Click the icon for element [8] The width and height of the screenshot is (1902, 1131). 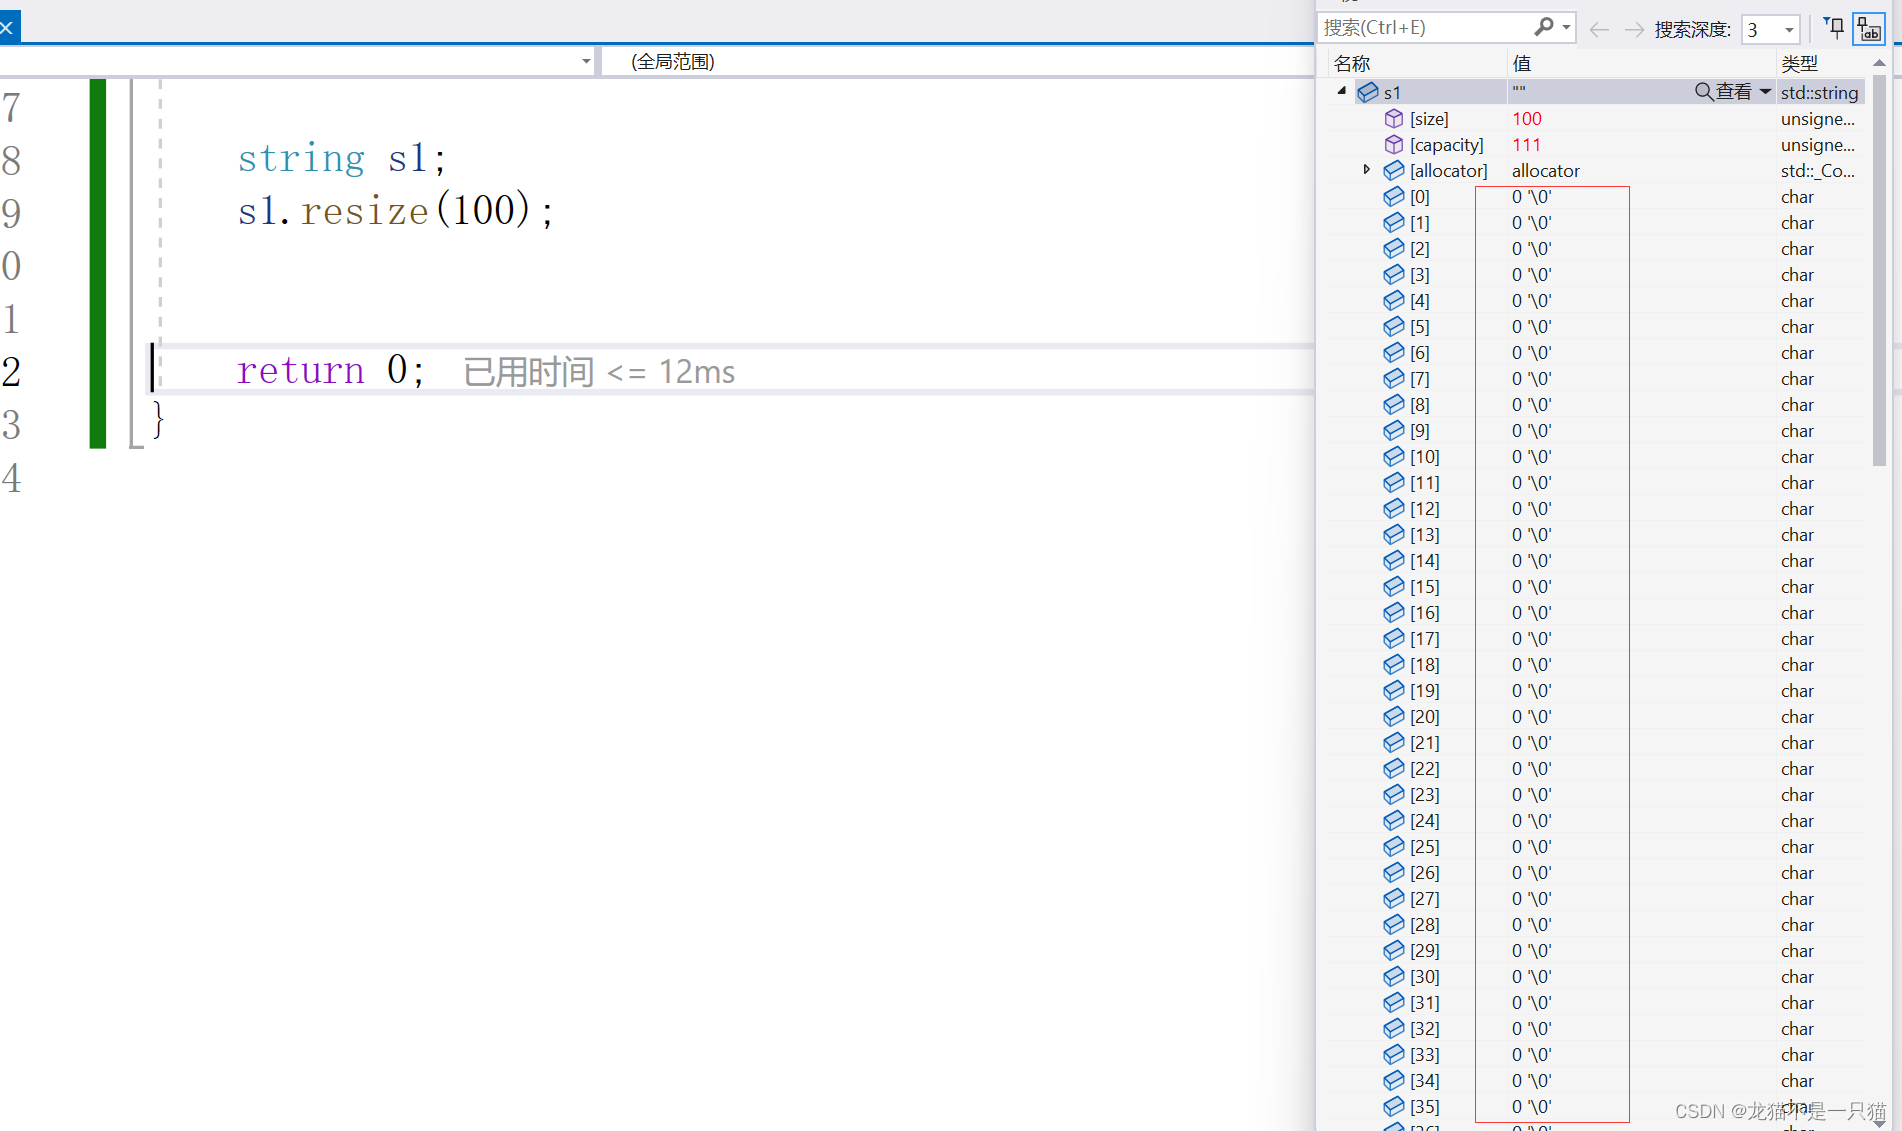tap(1394, 404)
